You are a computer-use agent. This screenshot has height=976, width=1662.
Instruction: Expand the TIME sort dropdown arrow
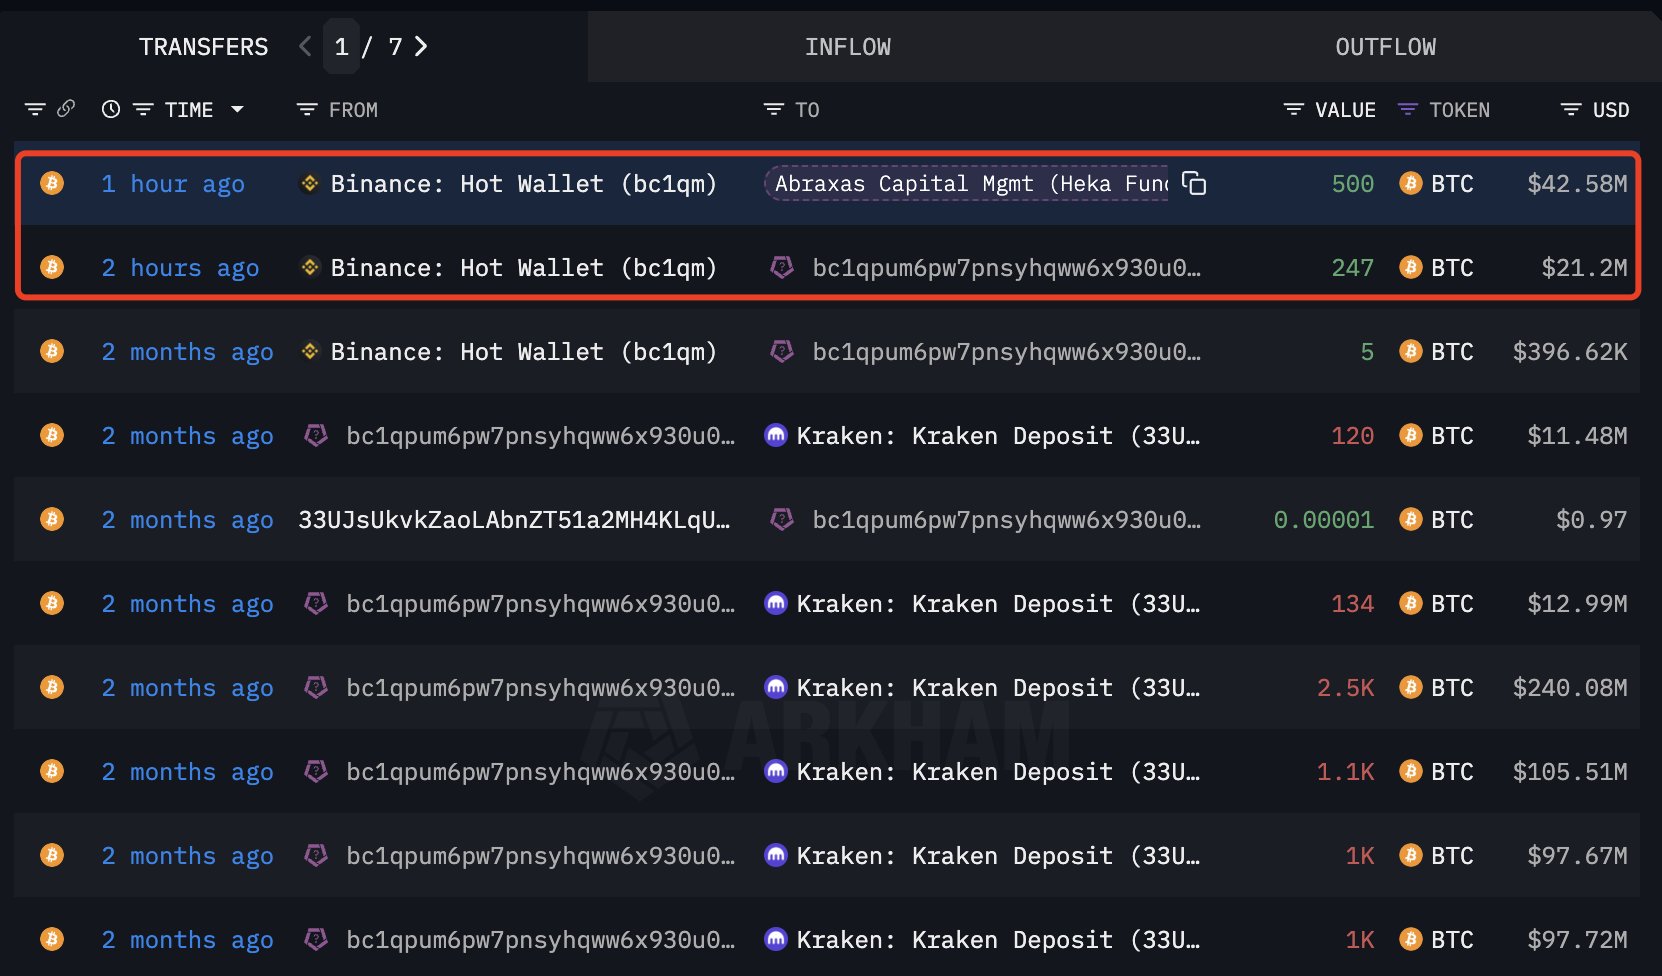pyautogui.click(x=237, y=109)
